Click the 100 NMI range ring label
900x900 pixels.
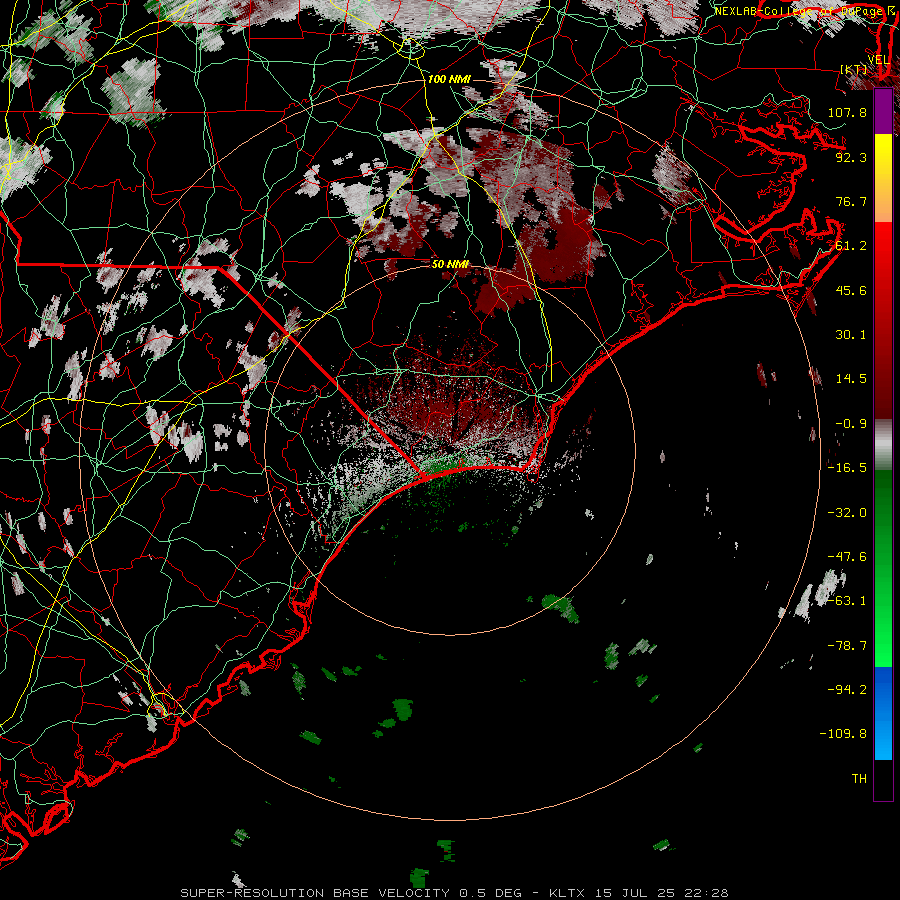(449, 79)
